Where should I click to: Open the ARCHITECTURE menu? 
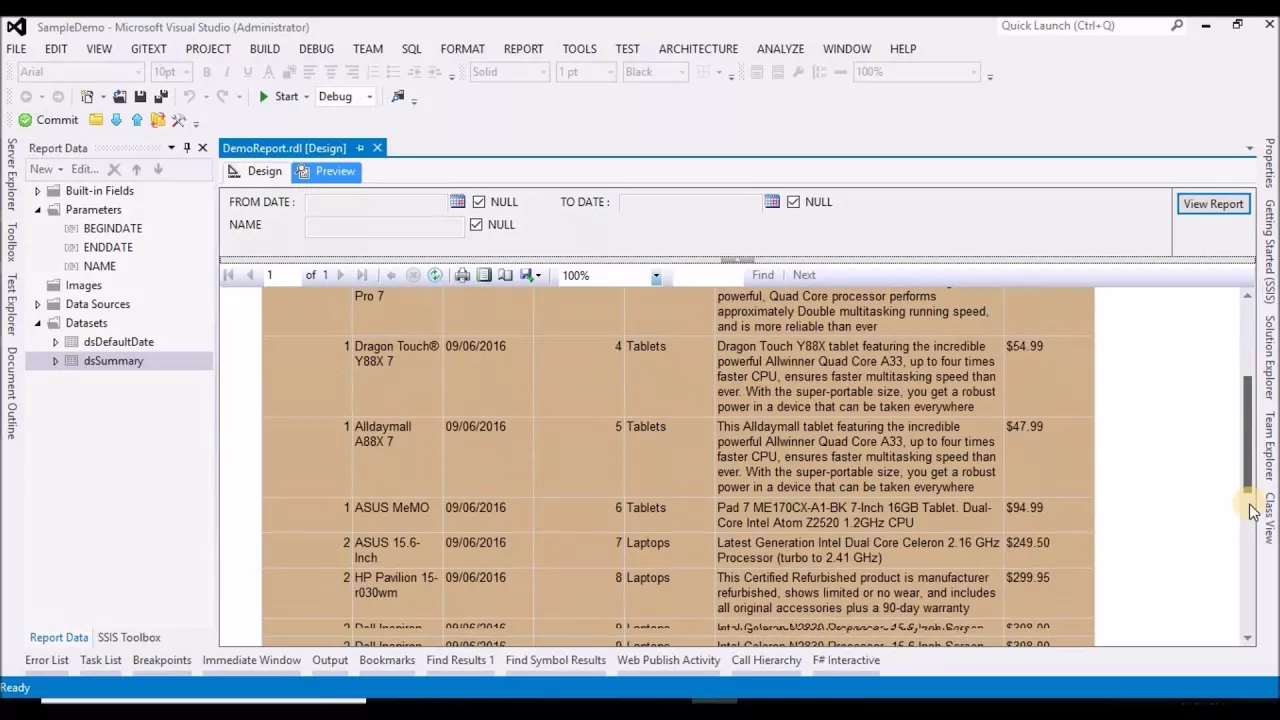click(x=698, y=48)
